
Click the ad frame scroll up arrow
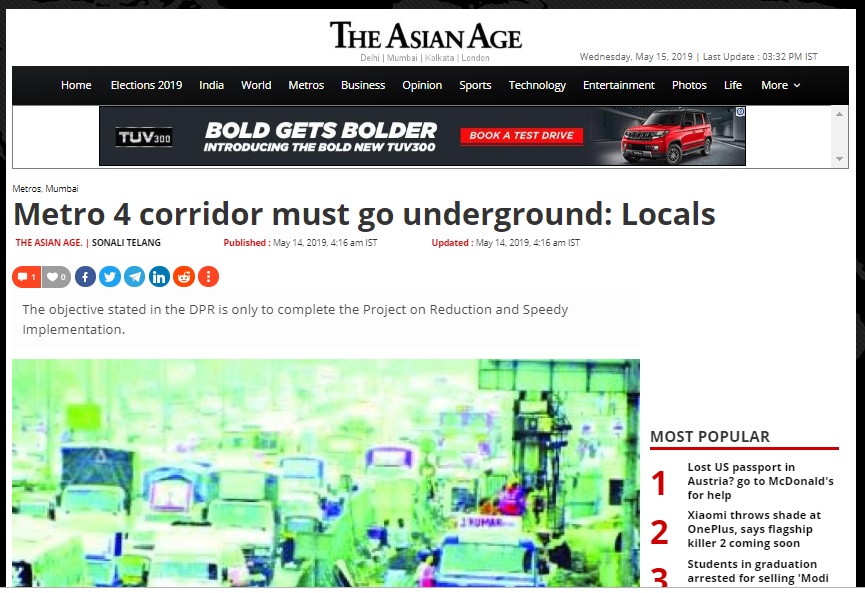pos(839,114)
